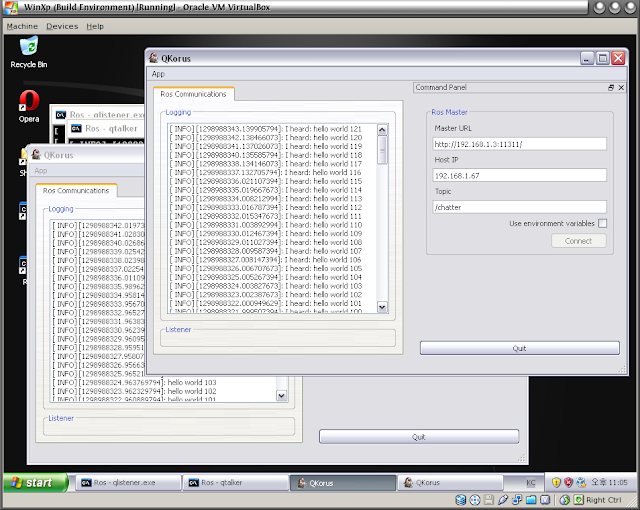The height and width of the screenshot is (510, 640).
Task: Launch Opera from the desktop icon
Action: pyautogui.click(x=29, y=106)
